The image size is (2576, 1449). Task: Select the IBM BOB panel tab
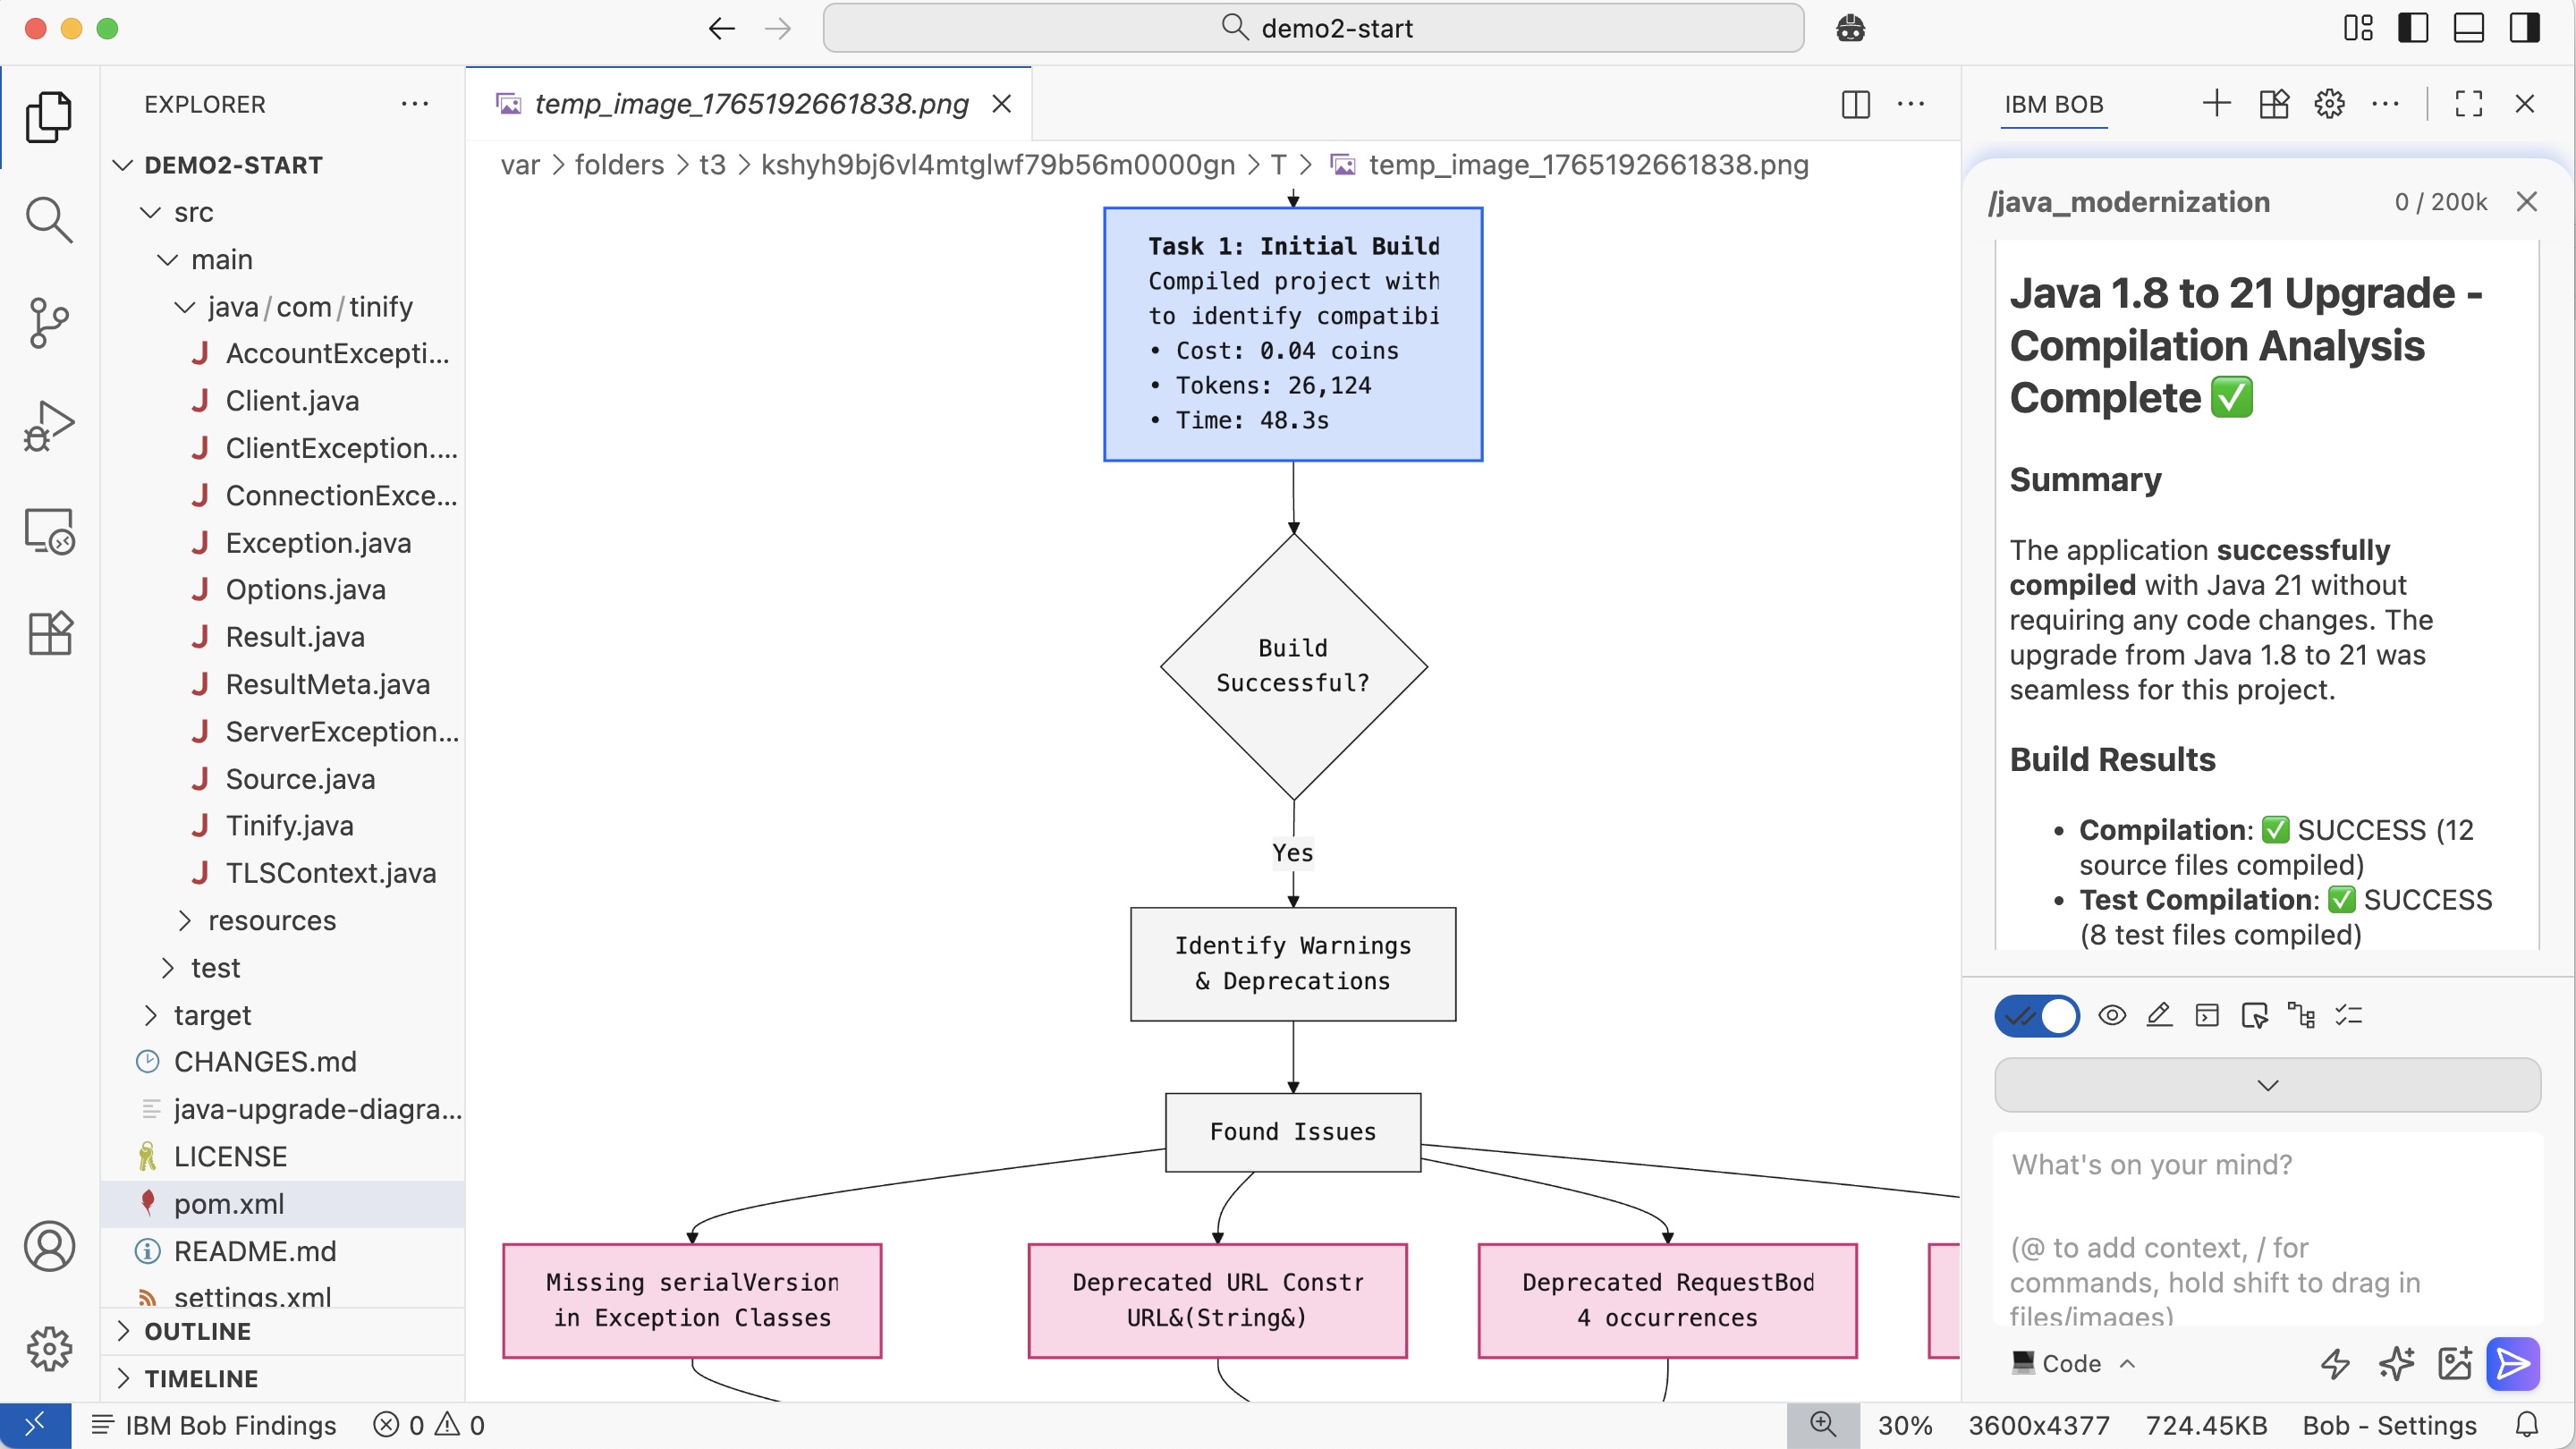[x=2053, y=104]
